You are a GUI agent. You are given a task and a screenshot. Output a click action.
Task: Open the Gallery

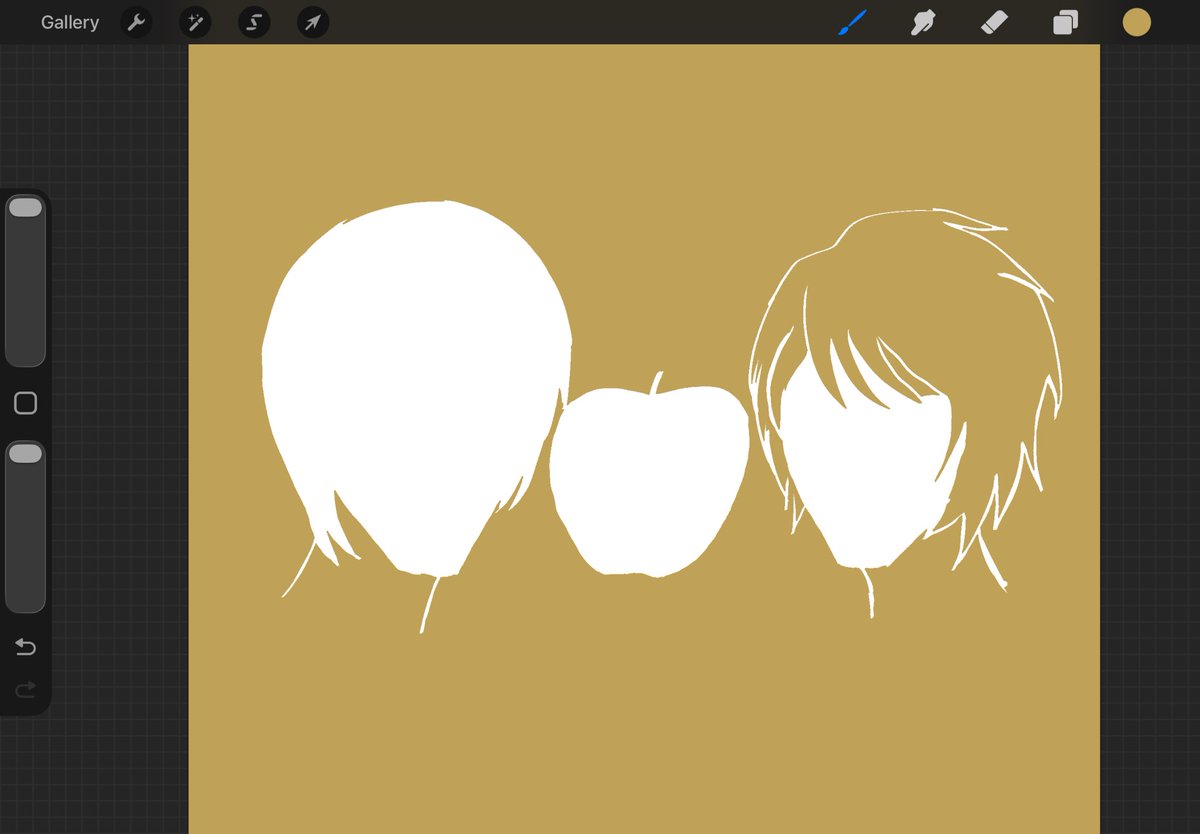pos(70,22)
